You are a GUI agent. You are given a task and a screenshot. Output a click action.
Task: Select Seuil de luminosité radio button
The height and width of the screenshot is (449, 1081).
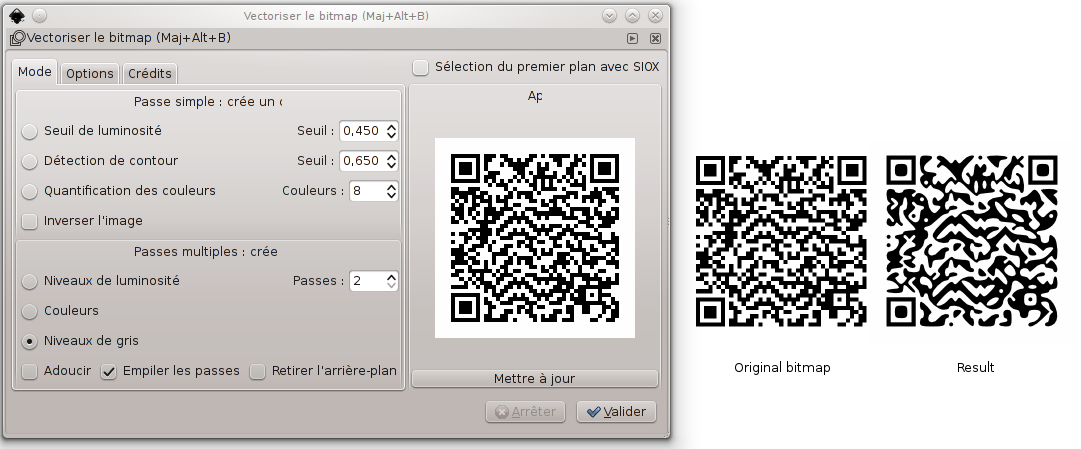[x=30, y=131]
